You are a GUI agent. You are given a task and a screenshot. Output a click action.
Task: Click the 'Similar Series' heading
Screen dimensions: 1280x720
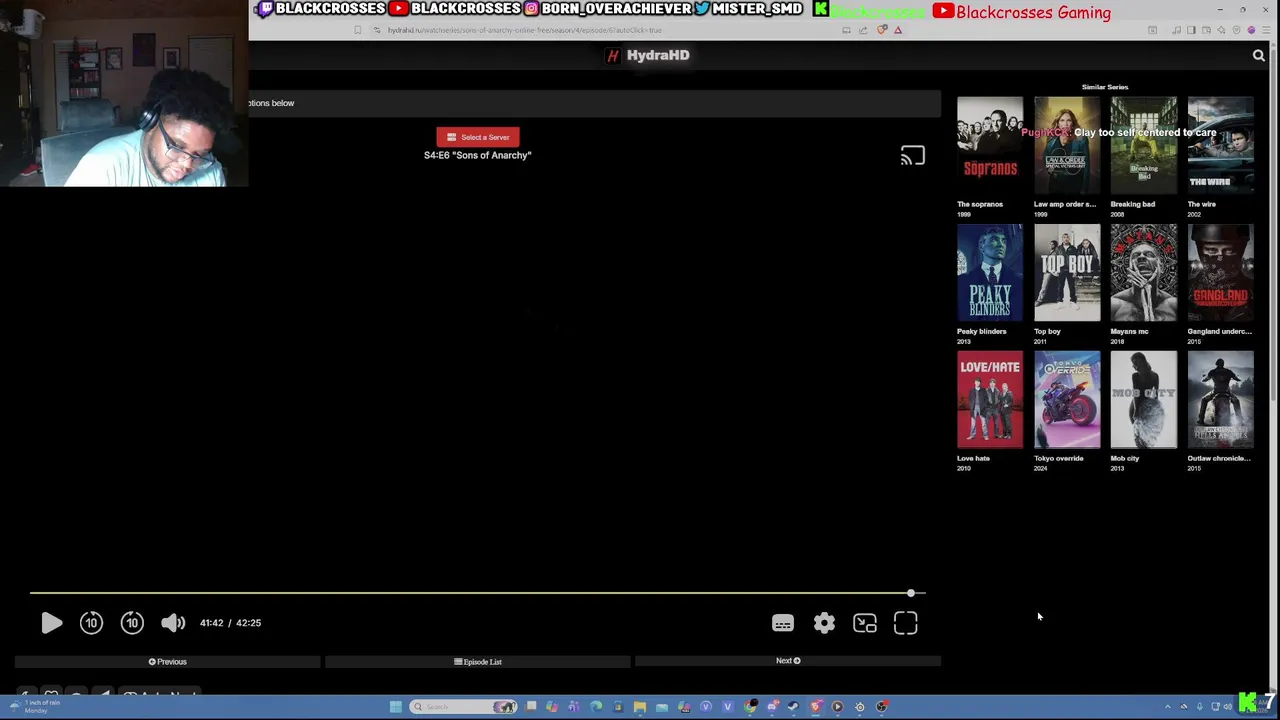[1105, 87]
